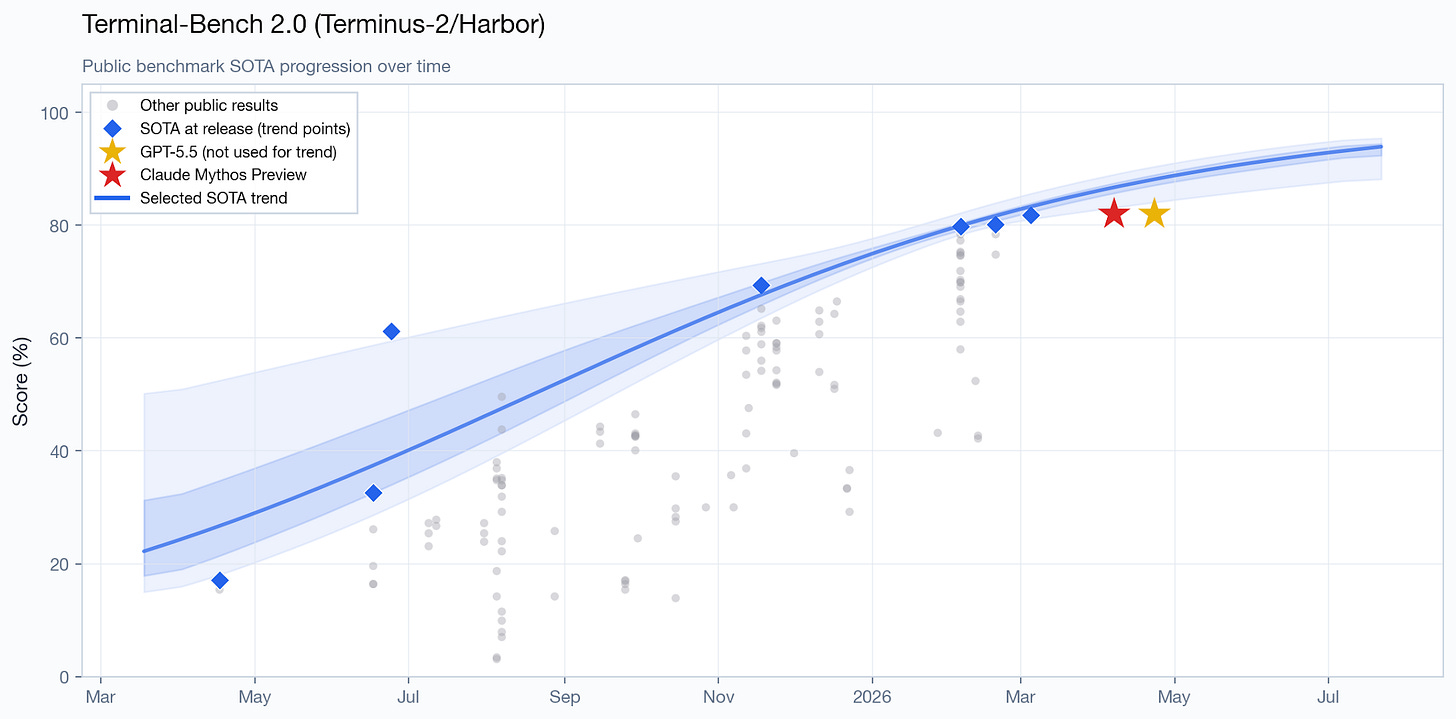Click the 2026 x-axis label
Image resolution: width=1456 pixels, height=719 pixels.
pos(872,695)
